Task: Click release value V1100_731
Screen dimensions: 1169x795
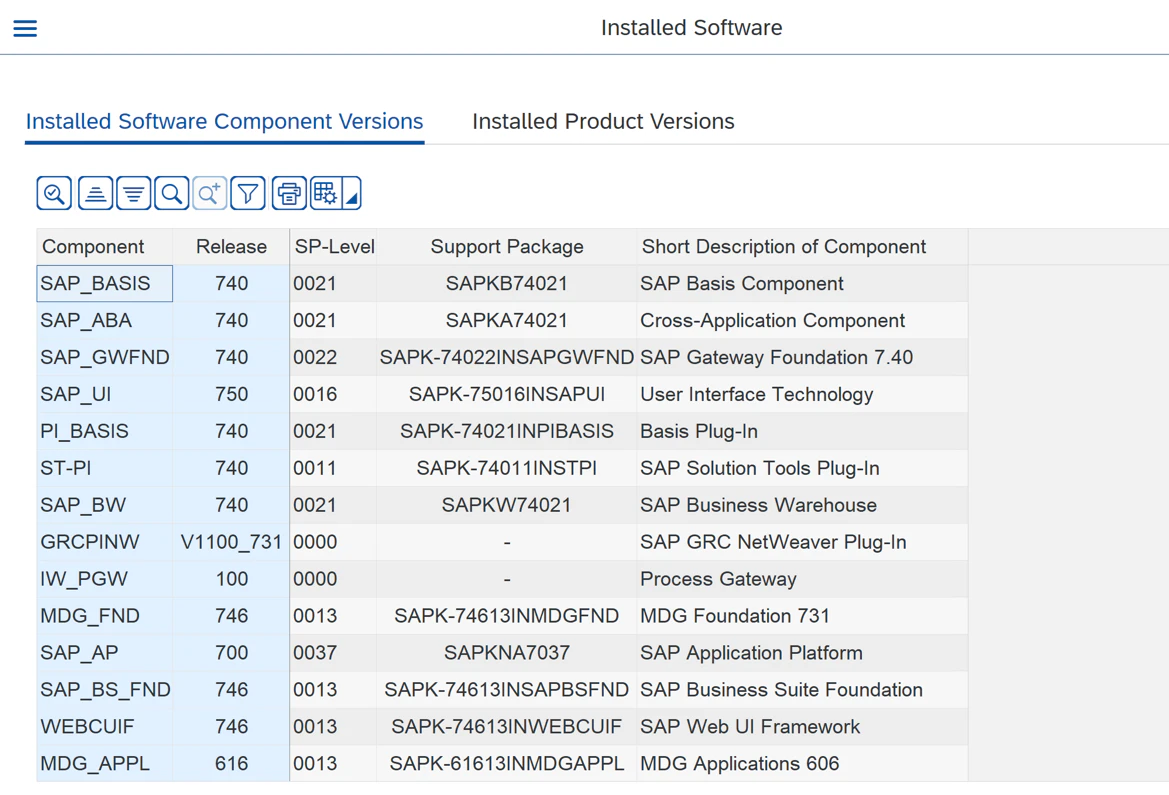Action: [231, 542]
